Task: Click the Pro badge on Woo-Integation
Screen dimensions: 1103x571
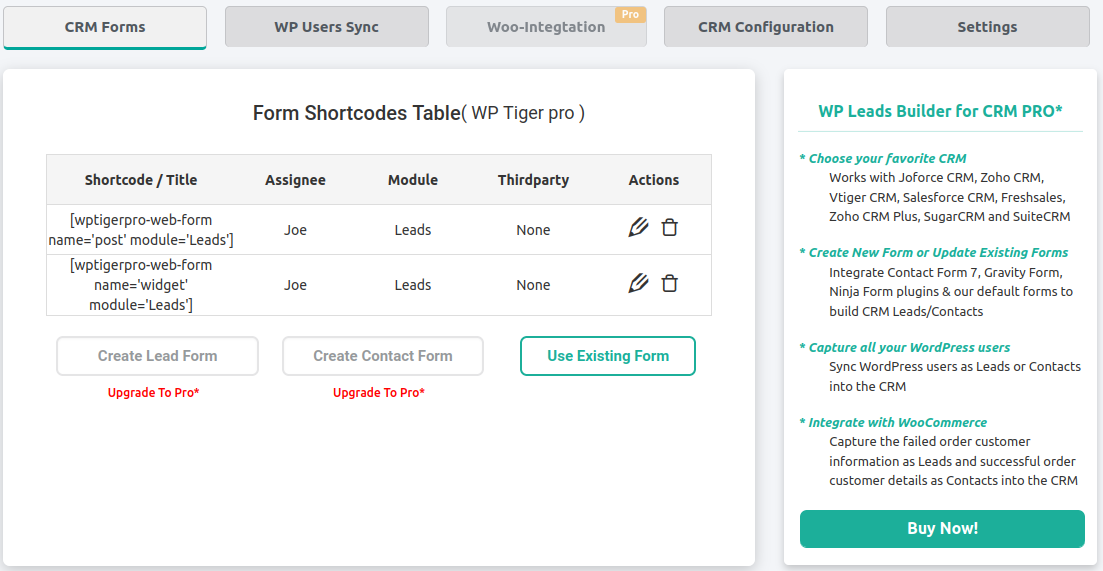Action: 630,14
